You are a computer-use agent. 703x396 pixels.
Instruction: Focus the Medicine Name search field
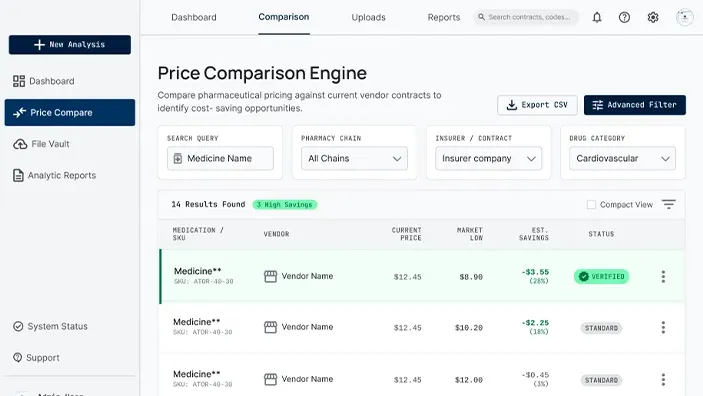coord(220,158)
